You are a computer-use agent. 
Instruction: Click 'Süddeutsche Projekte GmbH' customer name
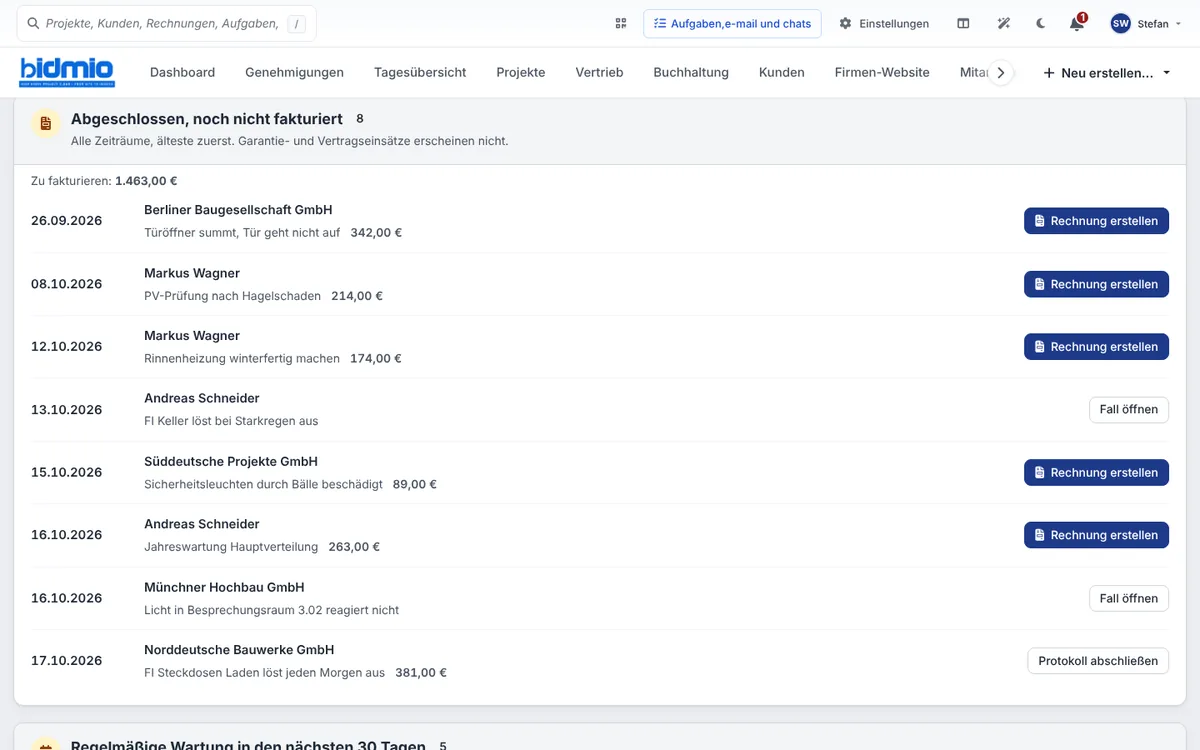pyautogui.click(x=231, y=461)
